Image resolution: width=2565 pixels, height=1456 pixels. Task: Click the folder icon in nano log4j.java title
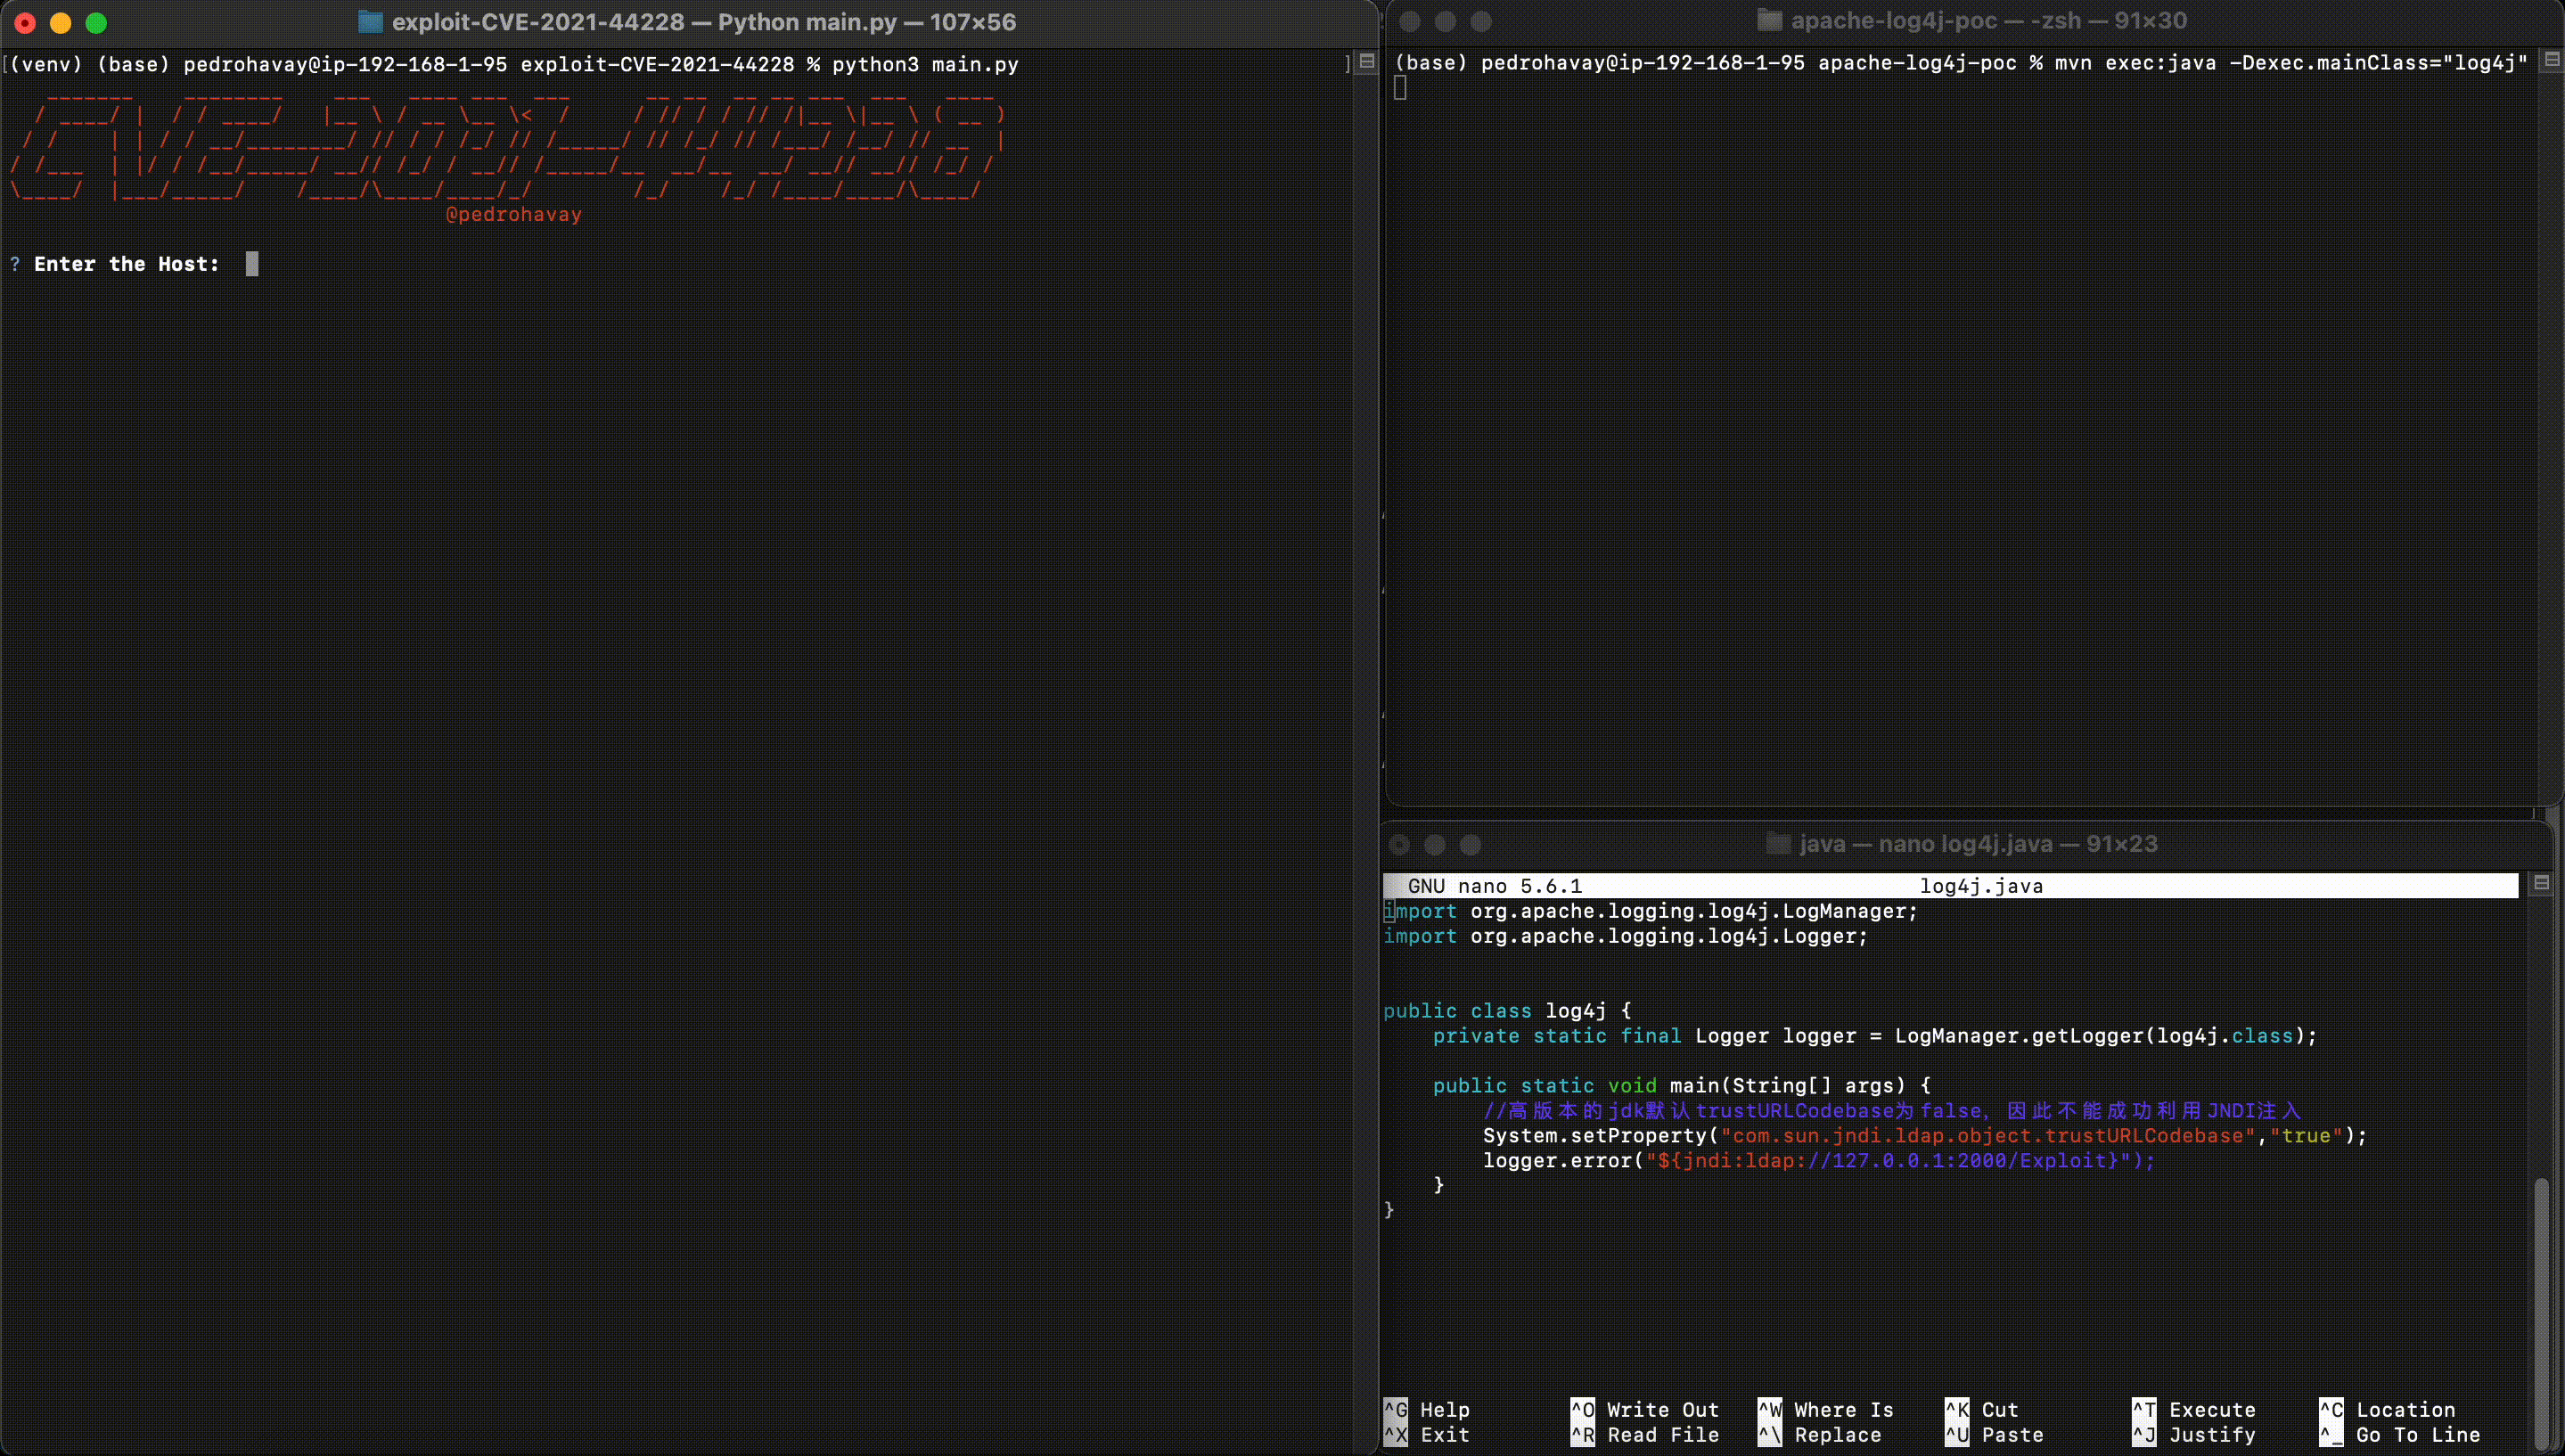pos(1778,844)
